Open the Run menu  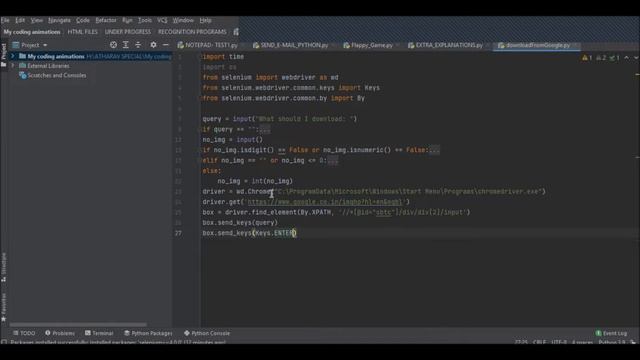(127, 20)
